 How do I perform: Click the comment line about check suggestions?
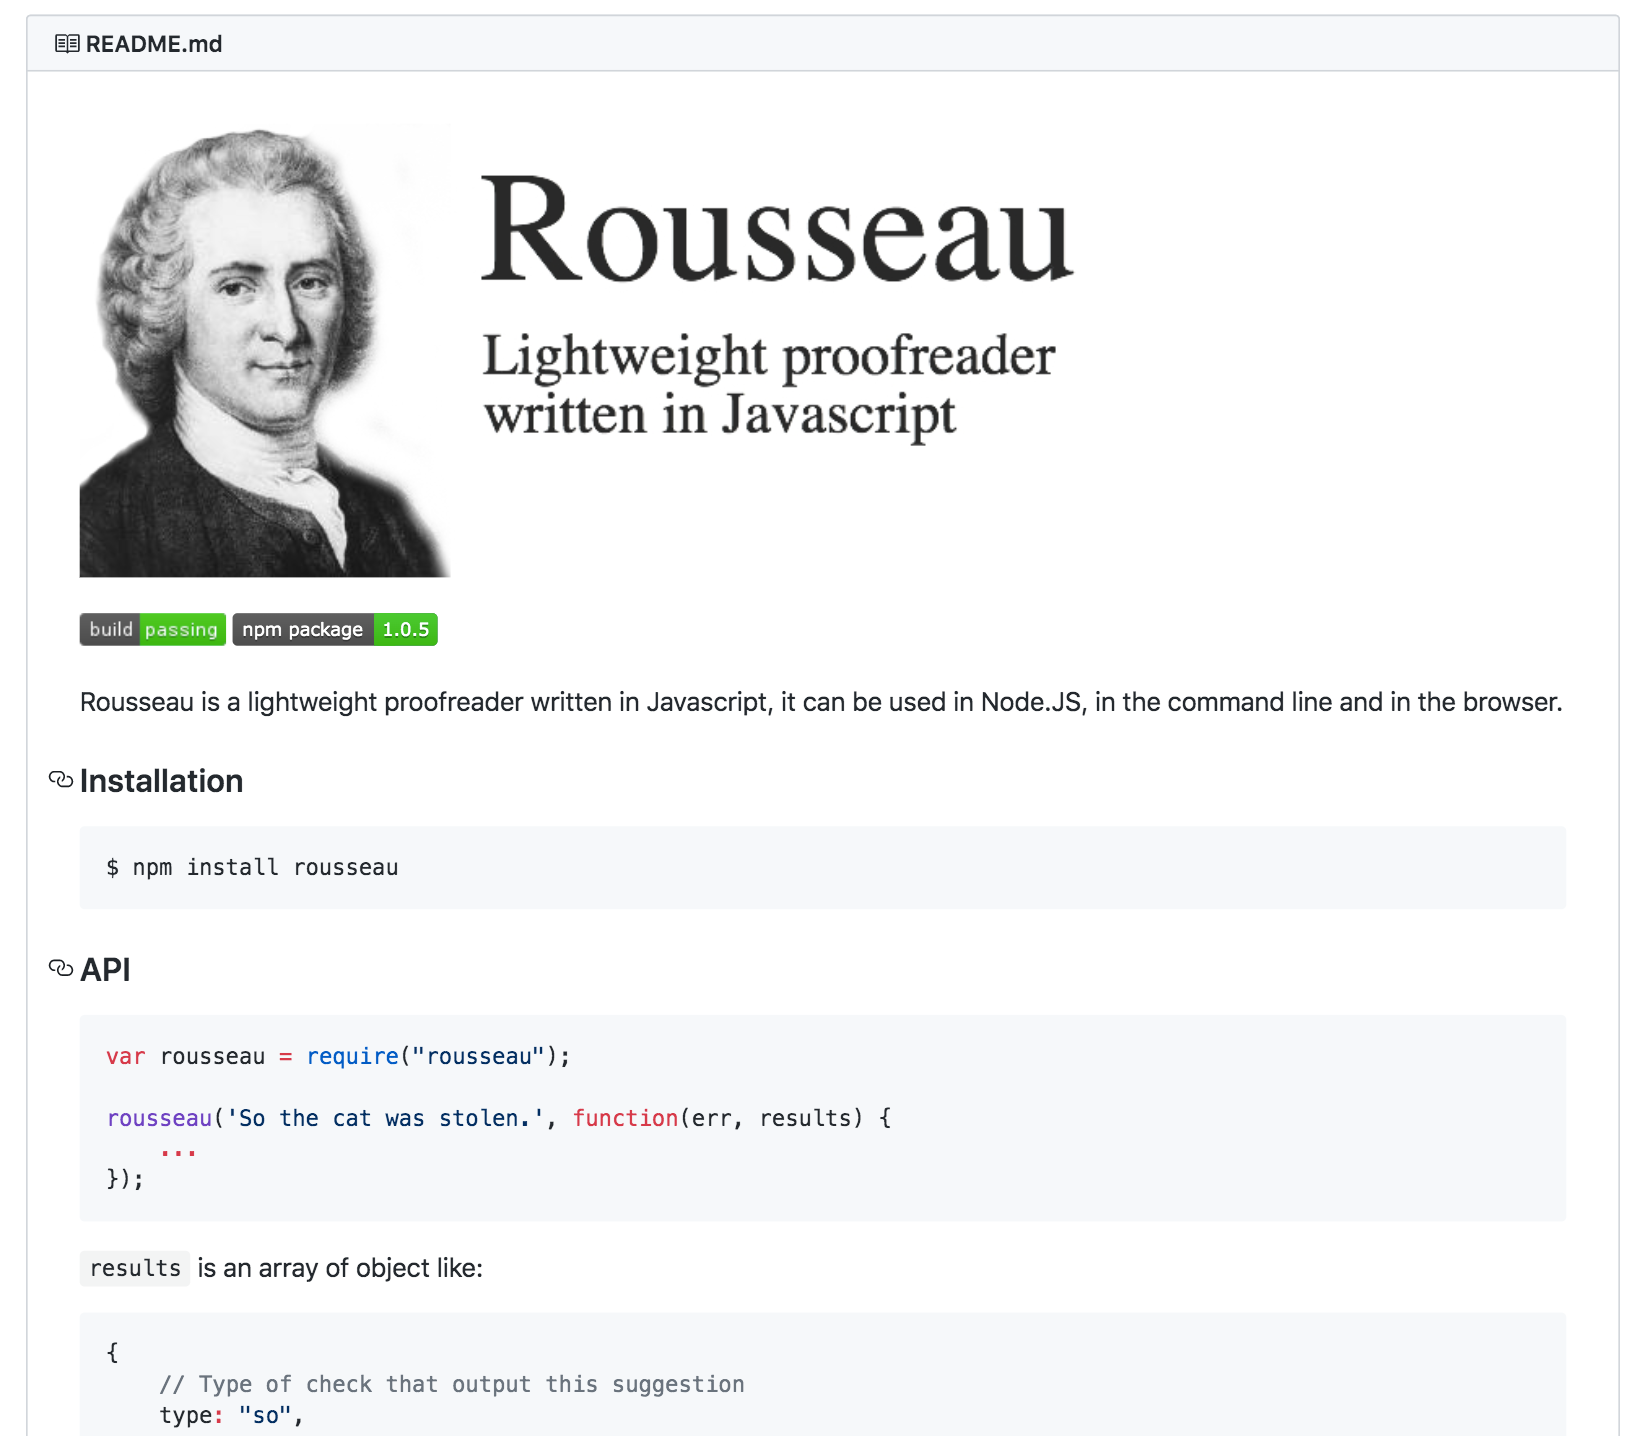[451, 1384]
